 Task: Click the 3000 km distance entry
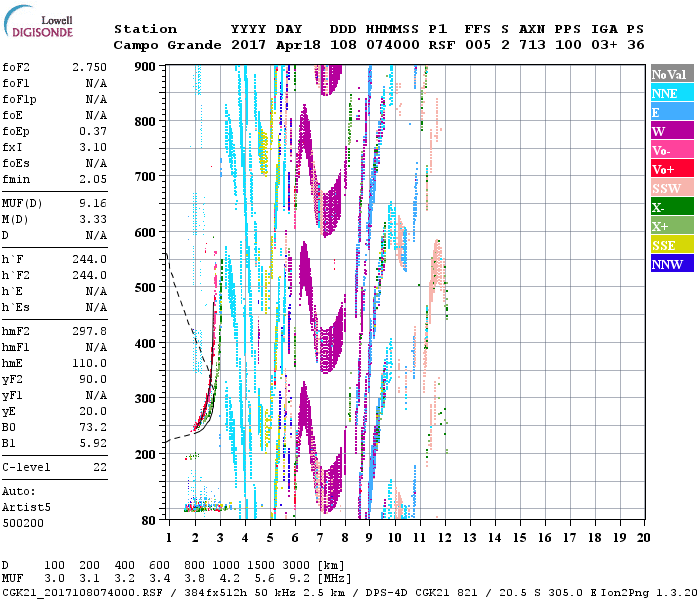[x=296, y=565]
